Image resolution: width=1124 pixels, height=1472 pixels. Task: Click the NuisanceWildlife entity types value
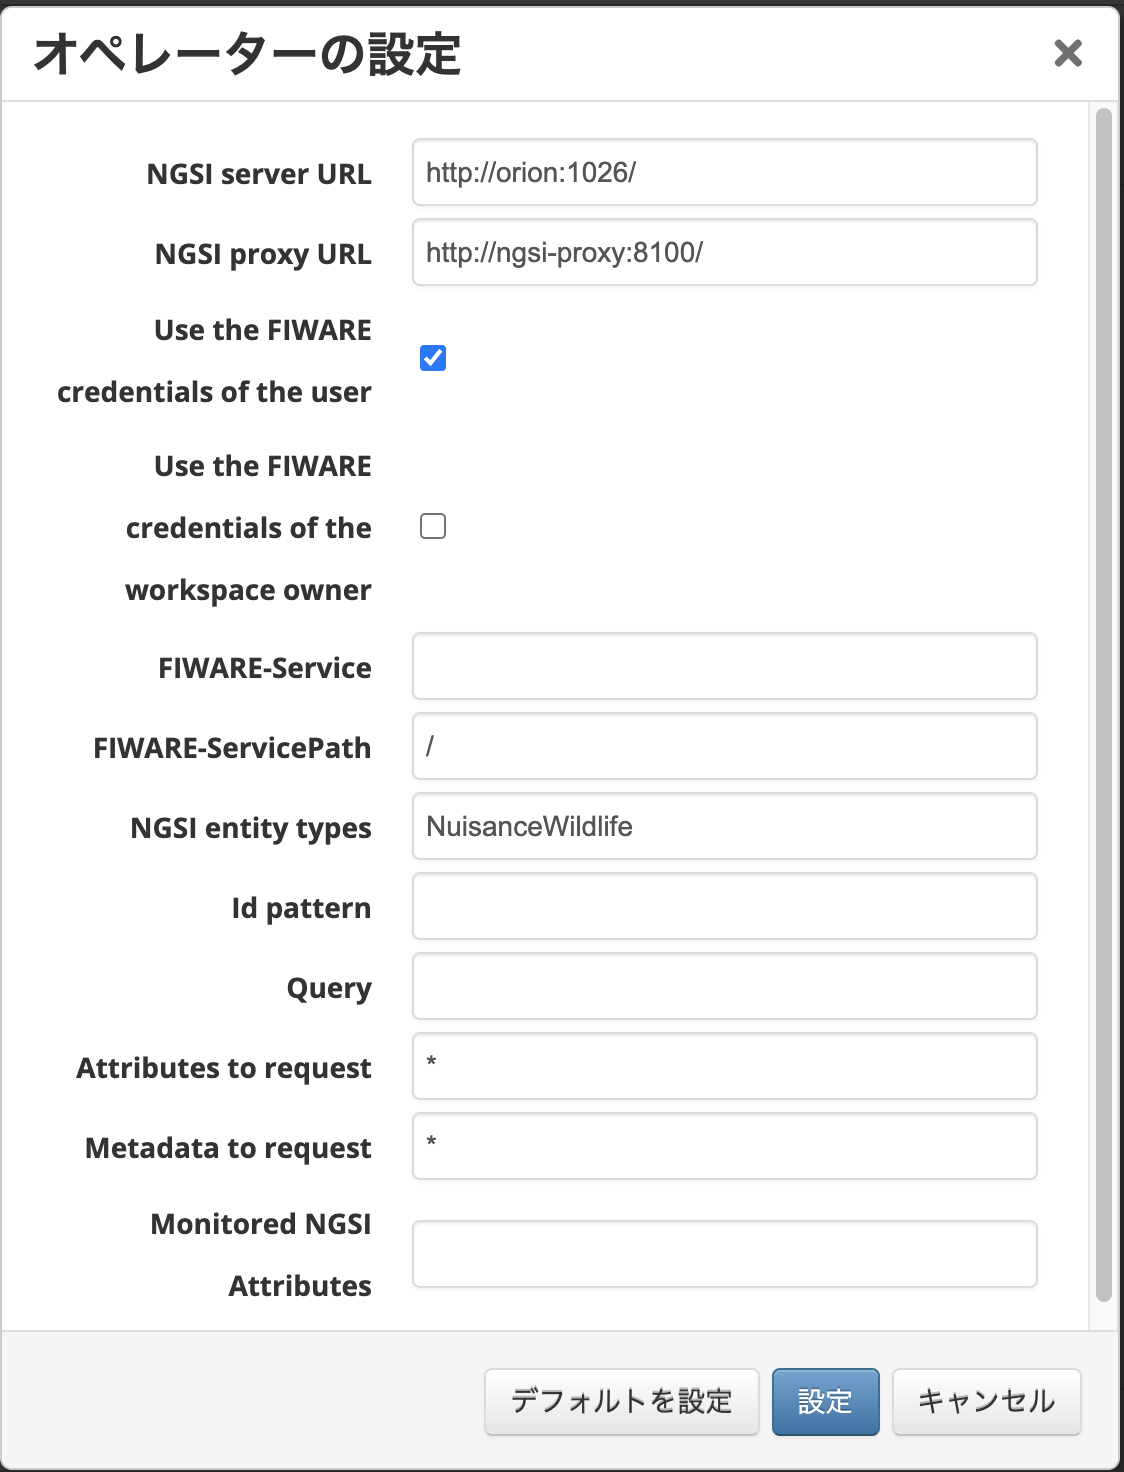pyautogui.click(x=723, y=826)
